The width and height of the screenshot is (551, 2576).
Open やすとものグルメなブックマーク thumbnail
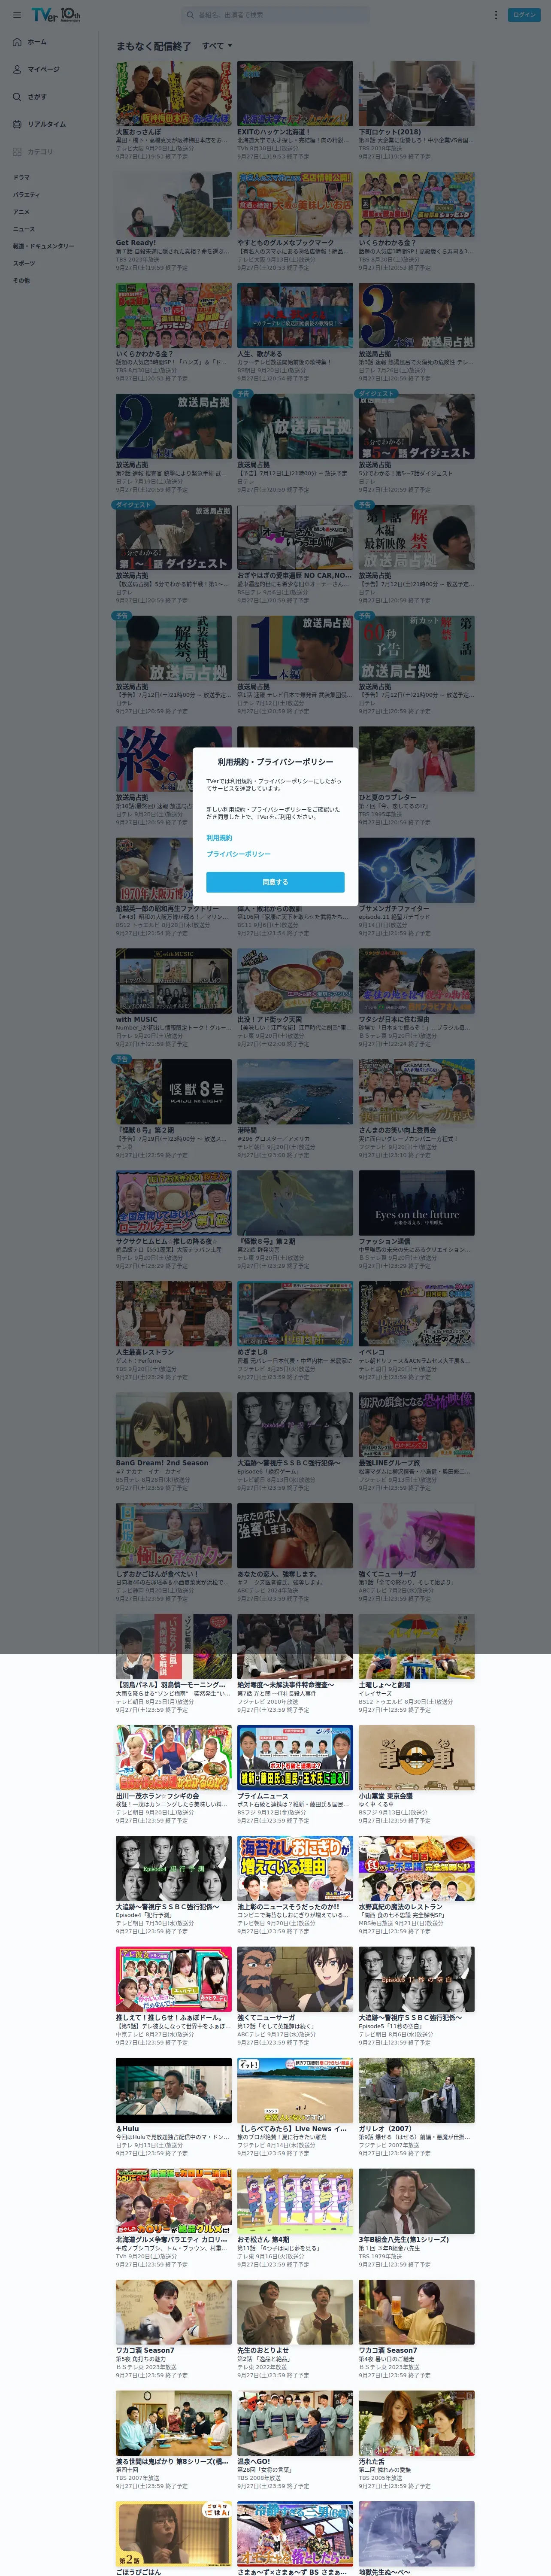click(x=295, y=204)
